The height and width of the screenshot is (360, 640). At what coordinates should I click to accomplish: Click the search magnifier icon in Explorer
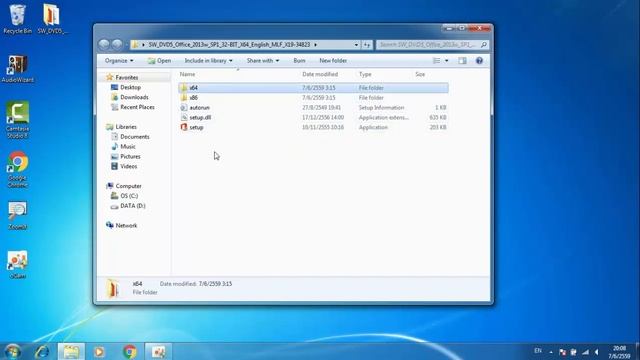(x=484, y=44)
